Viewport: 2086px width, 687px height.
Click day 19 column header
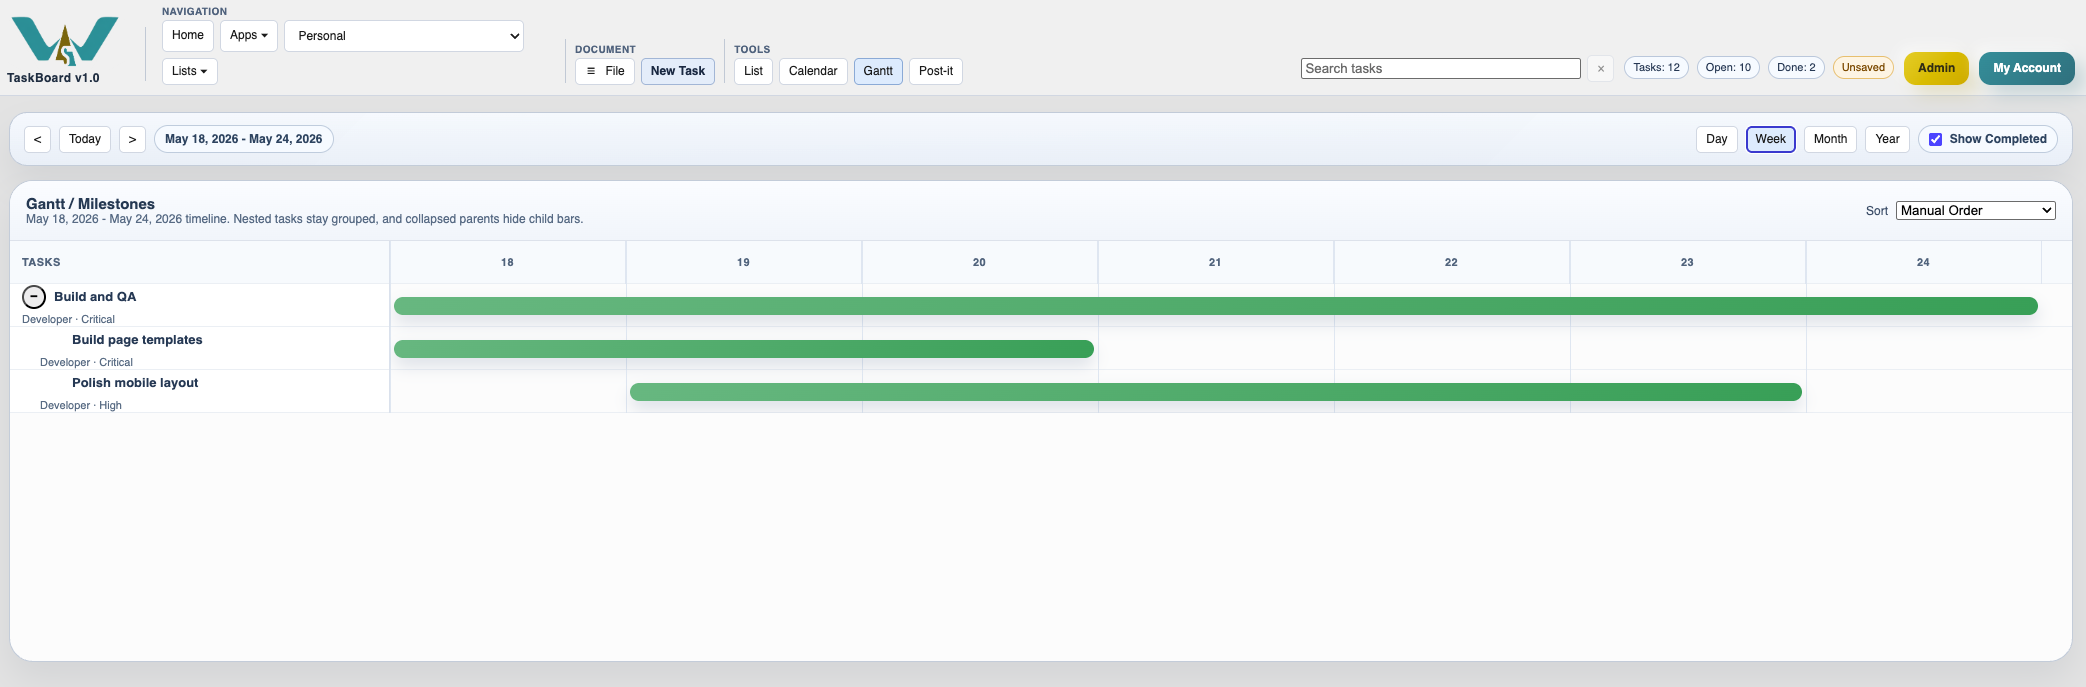pyautogui.click(x=743, y=262)
